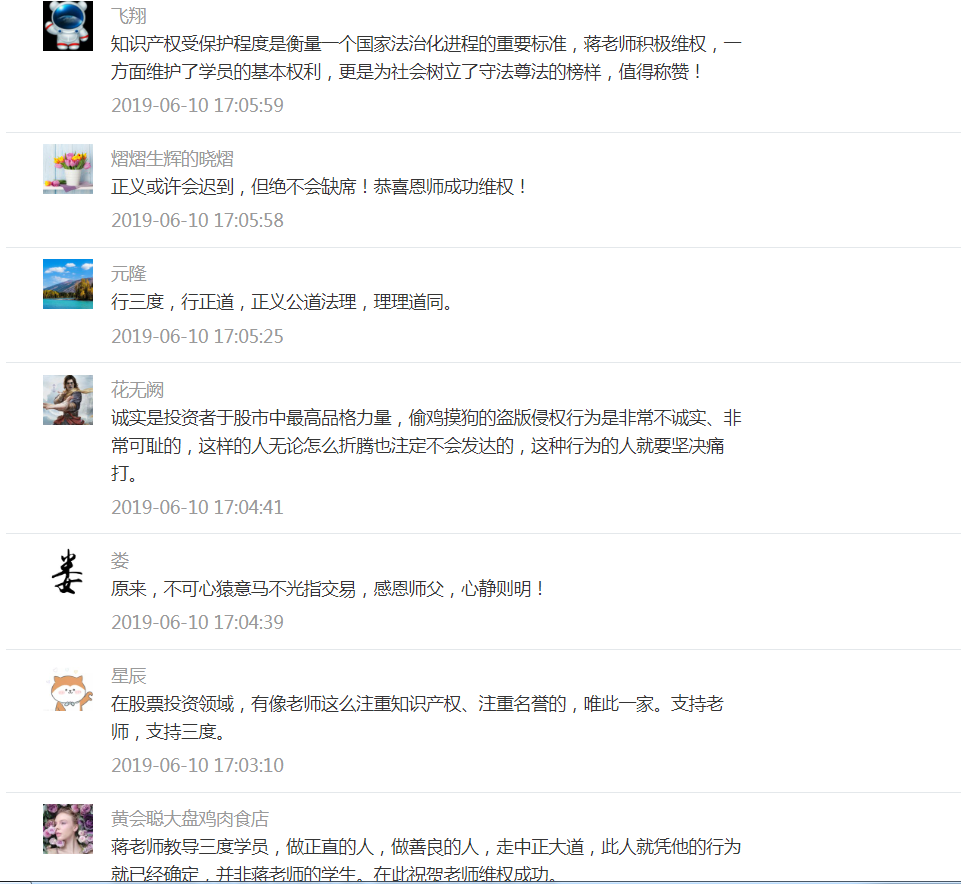
Task: Click the comment starting 原来，不可心猿意马
Action: click(328, 589)
